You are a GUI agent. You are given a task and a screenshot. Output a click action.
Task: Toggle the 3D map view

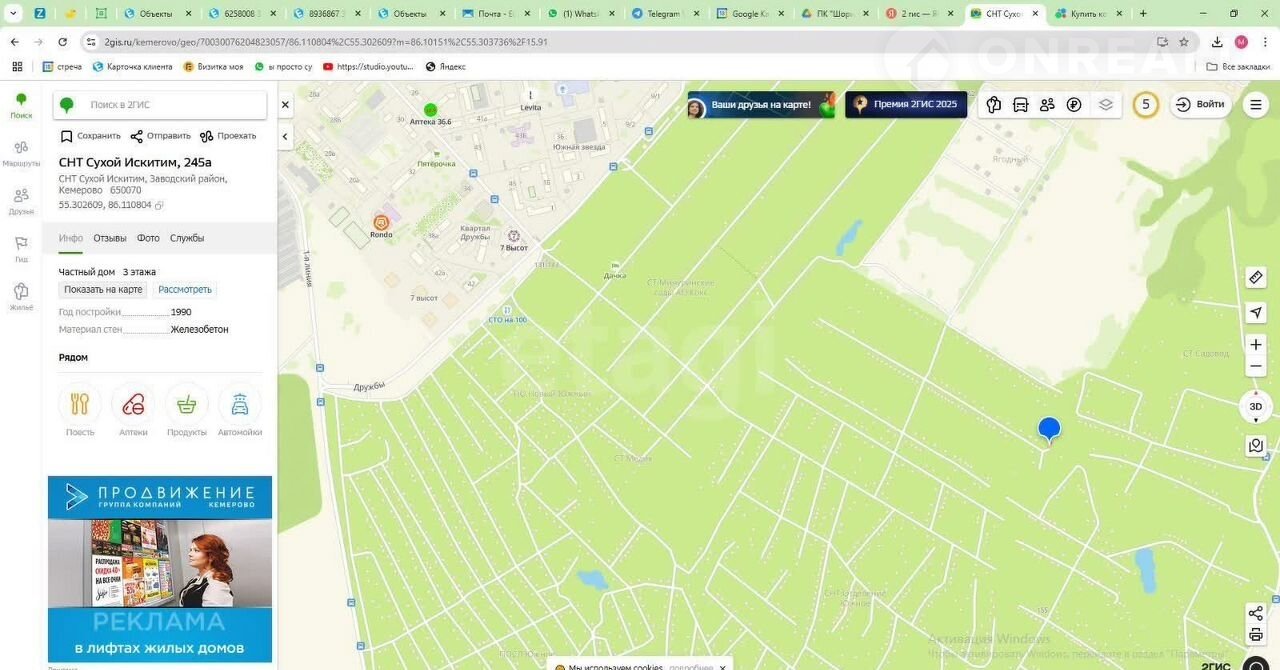1256,407
